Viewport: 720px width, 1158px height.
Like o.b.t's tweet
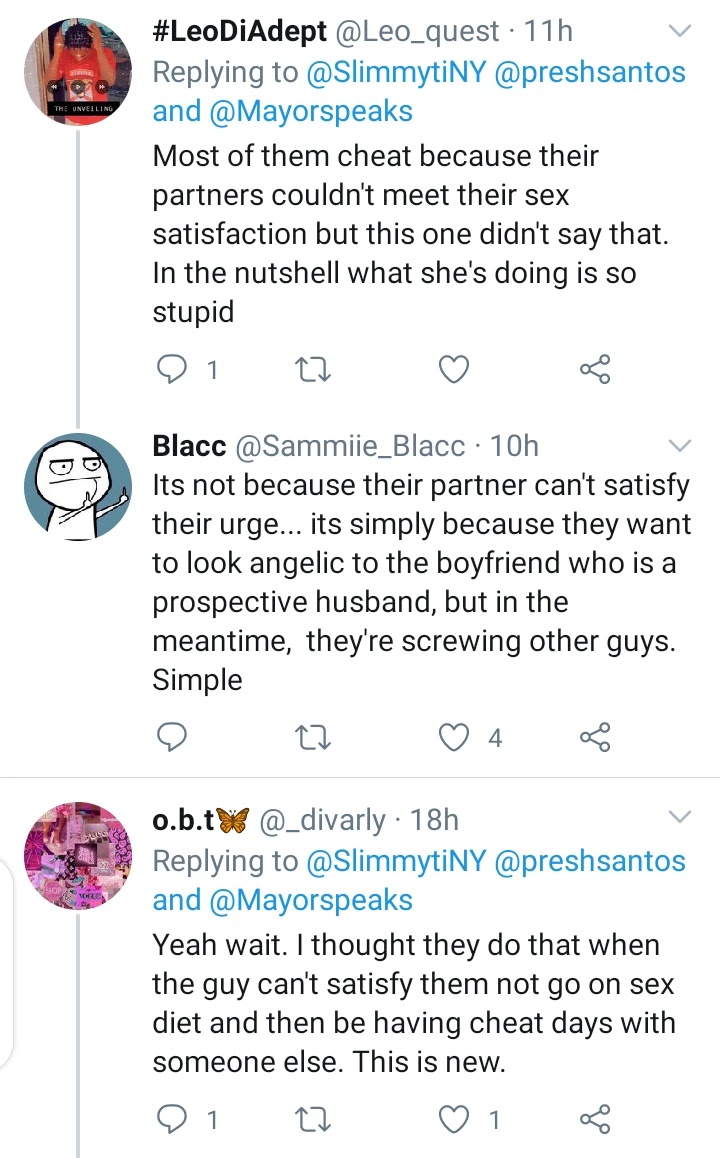[x=456, y=1119]
